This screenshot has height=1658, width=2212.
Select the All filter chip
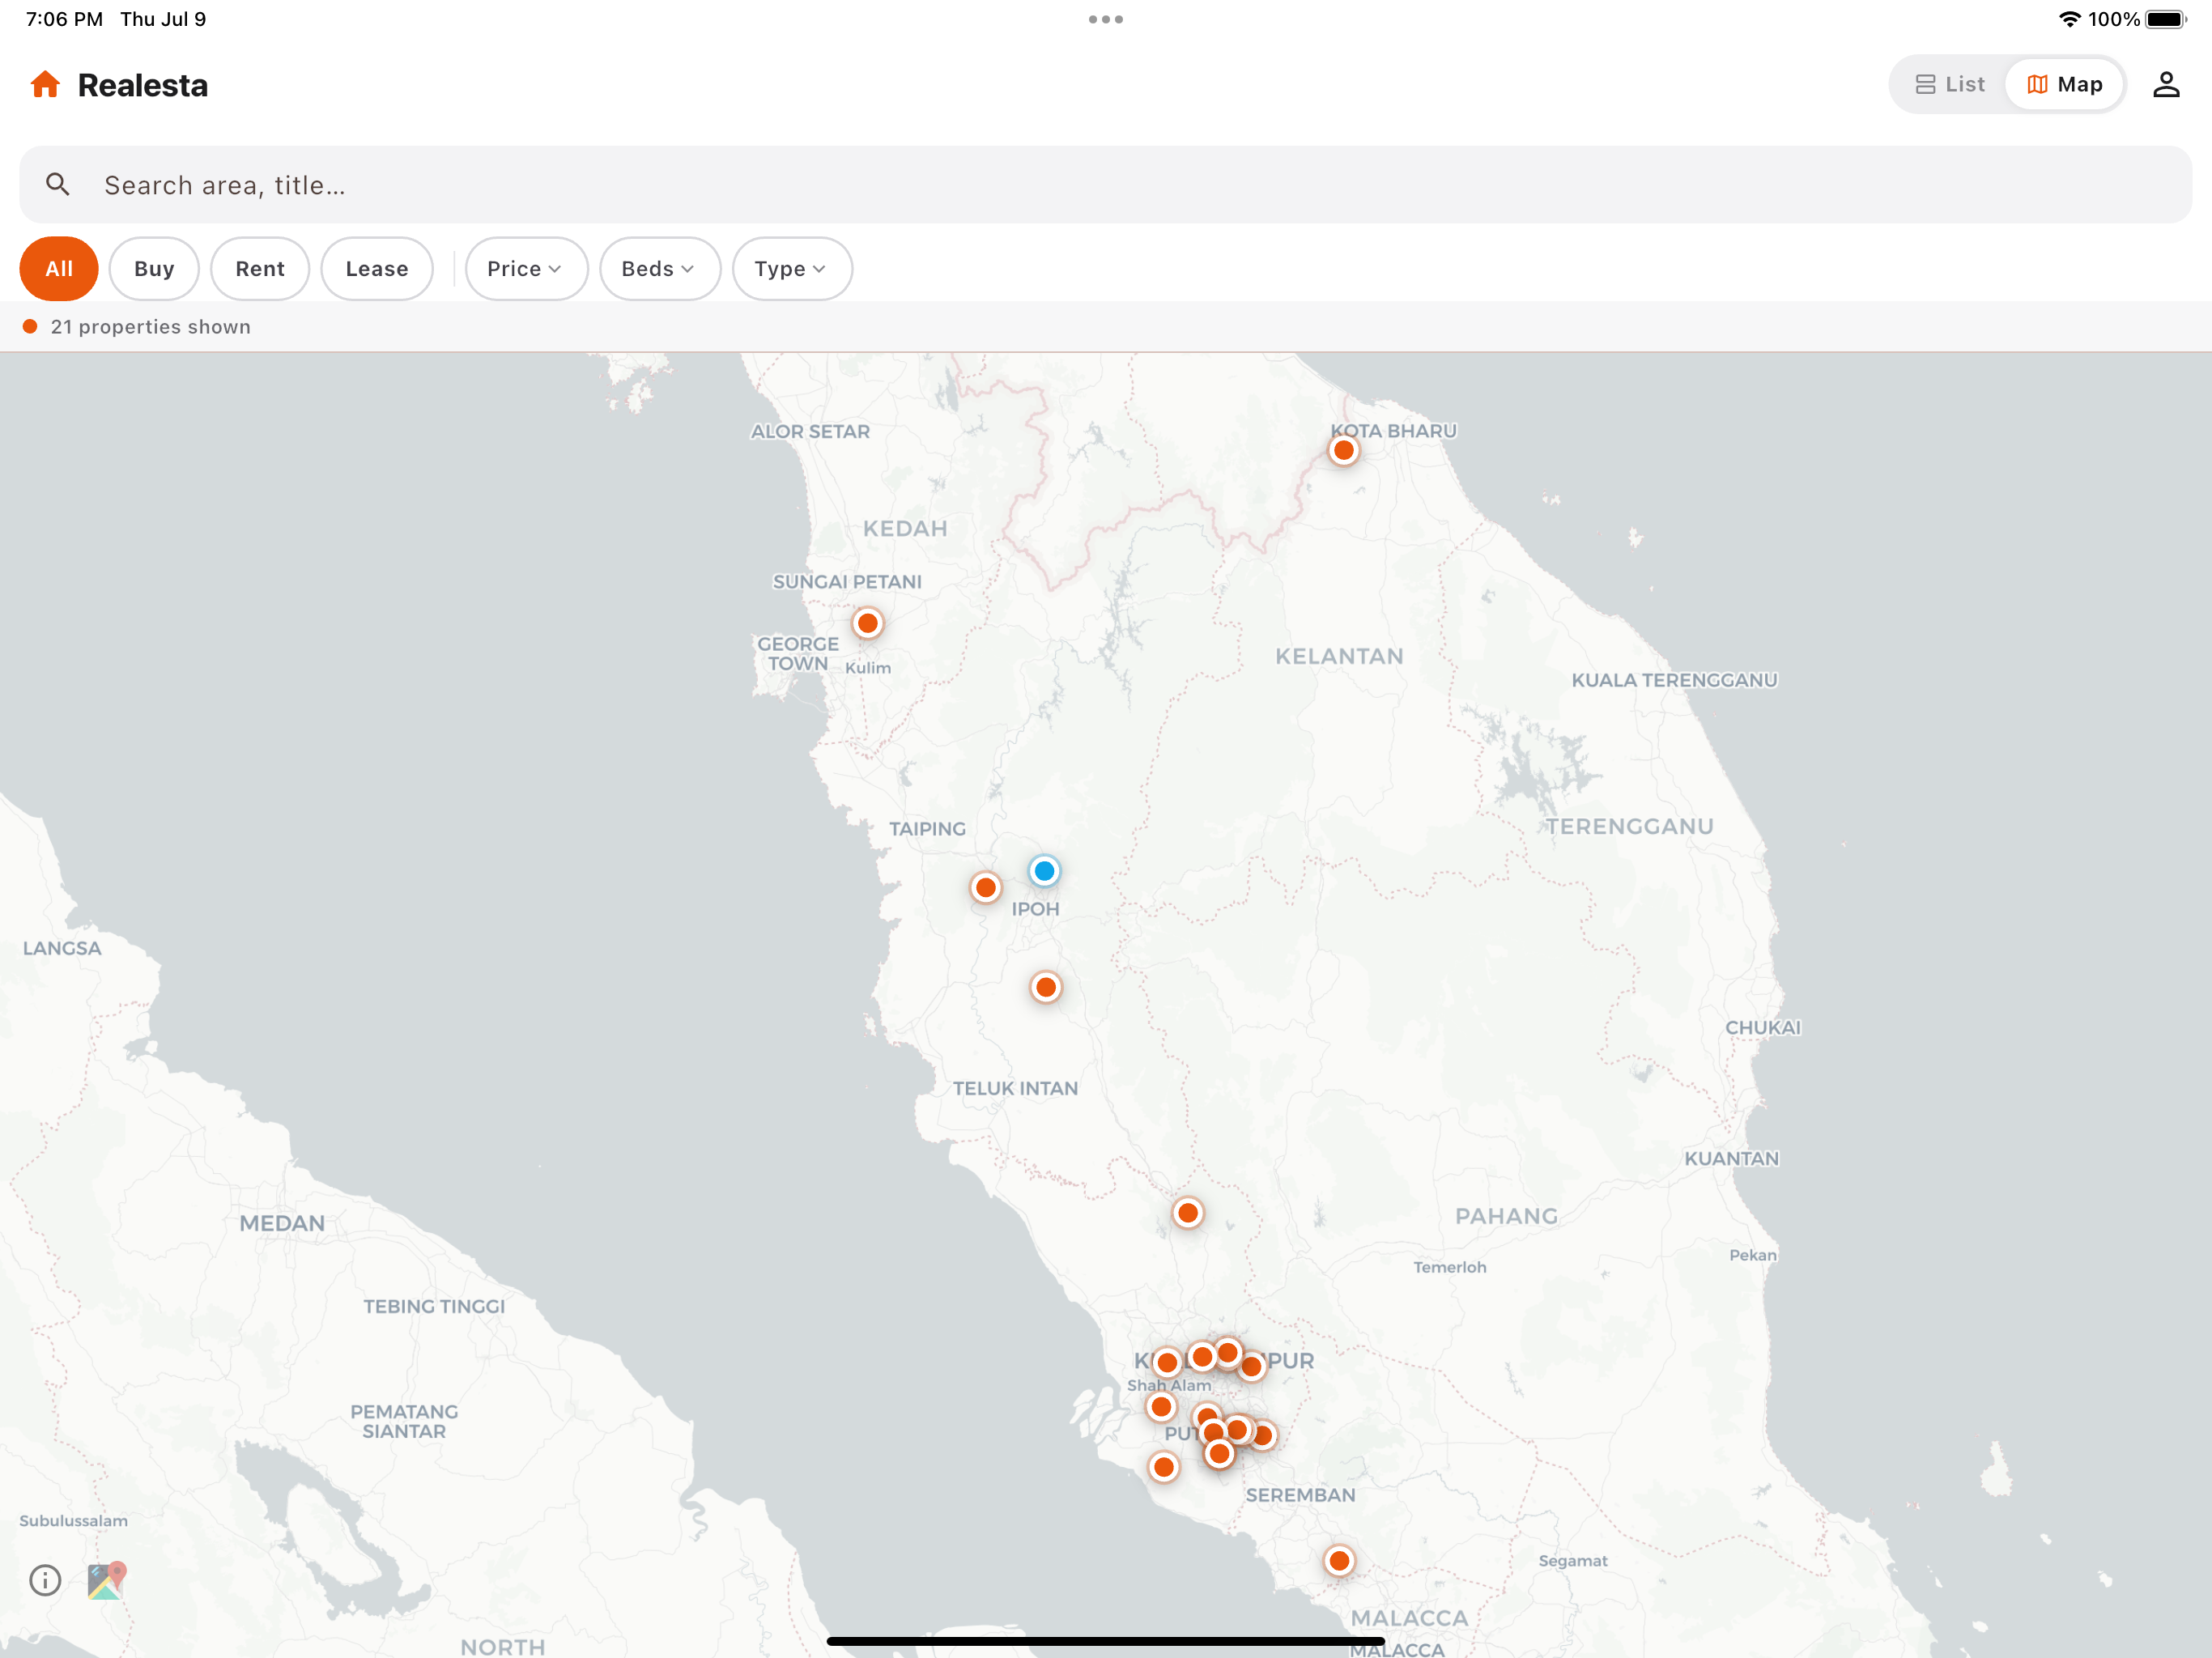pyautogui.click(x=59, y=269)
